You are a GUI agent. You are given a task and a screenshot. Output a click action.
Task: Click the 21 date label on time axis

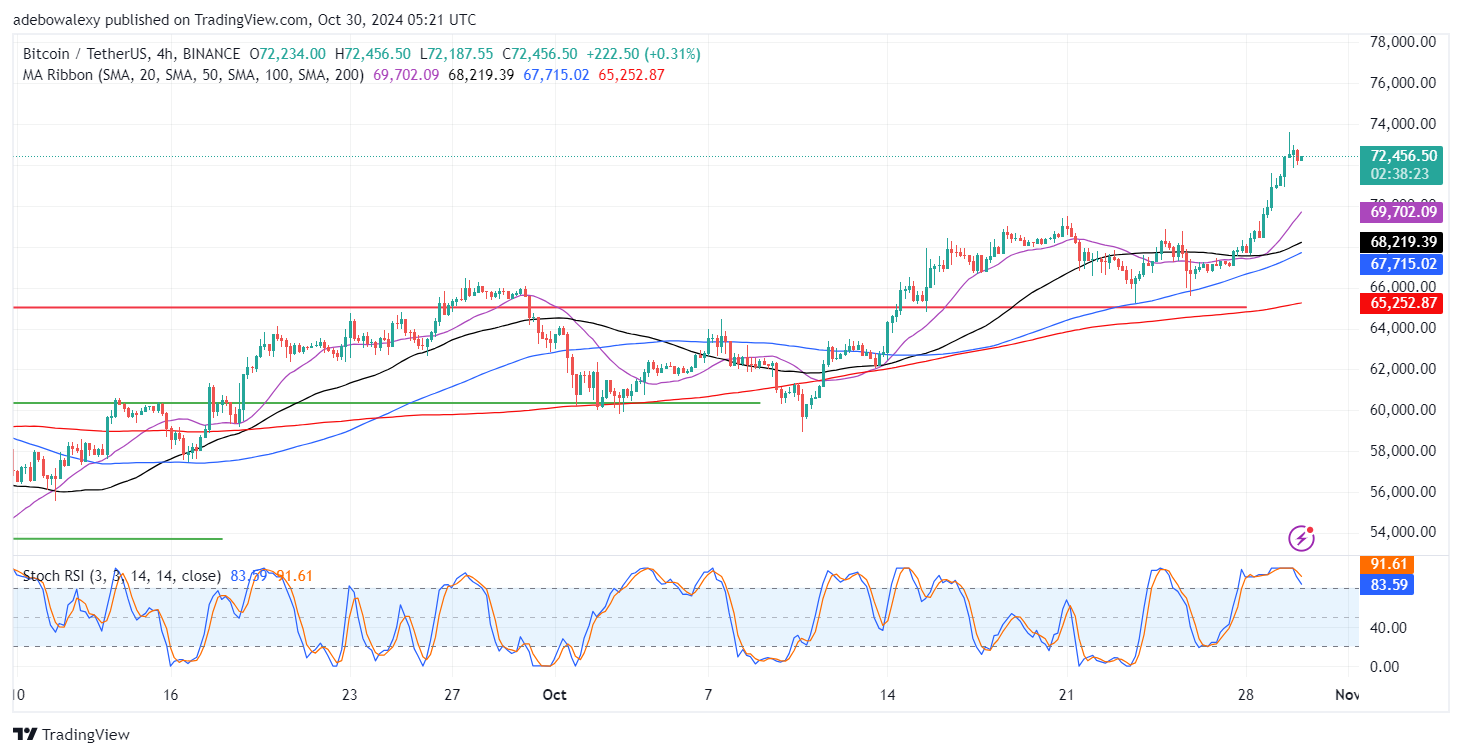tap(1066, 695)
